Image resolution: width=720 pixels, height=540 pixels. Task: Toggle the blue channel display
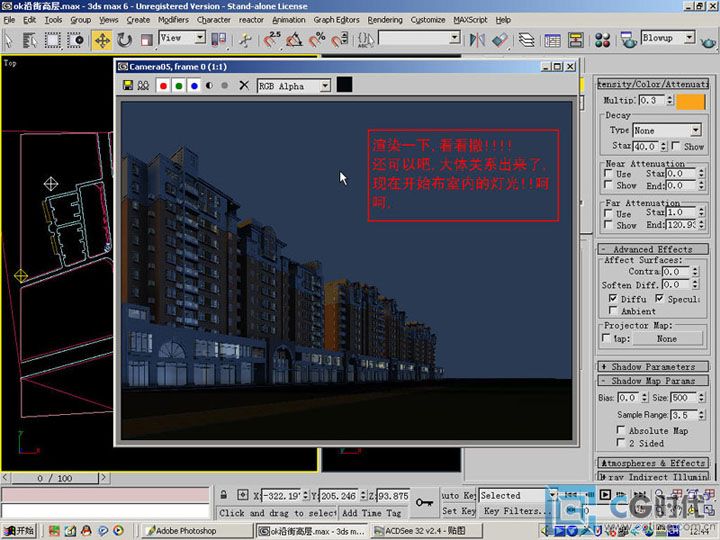194,86
